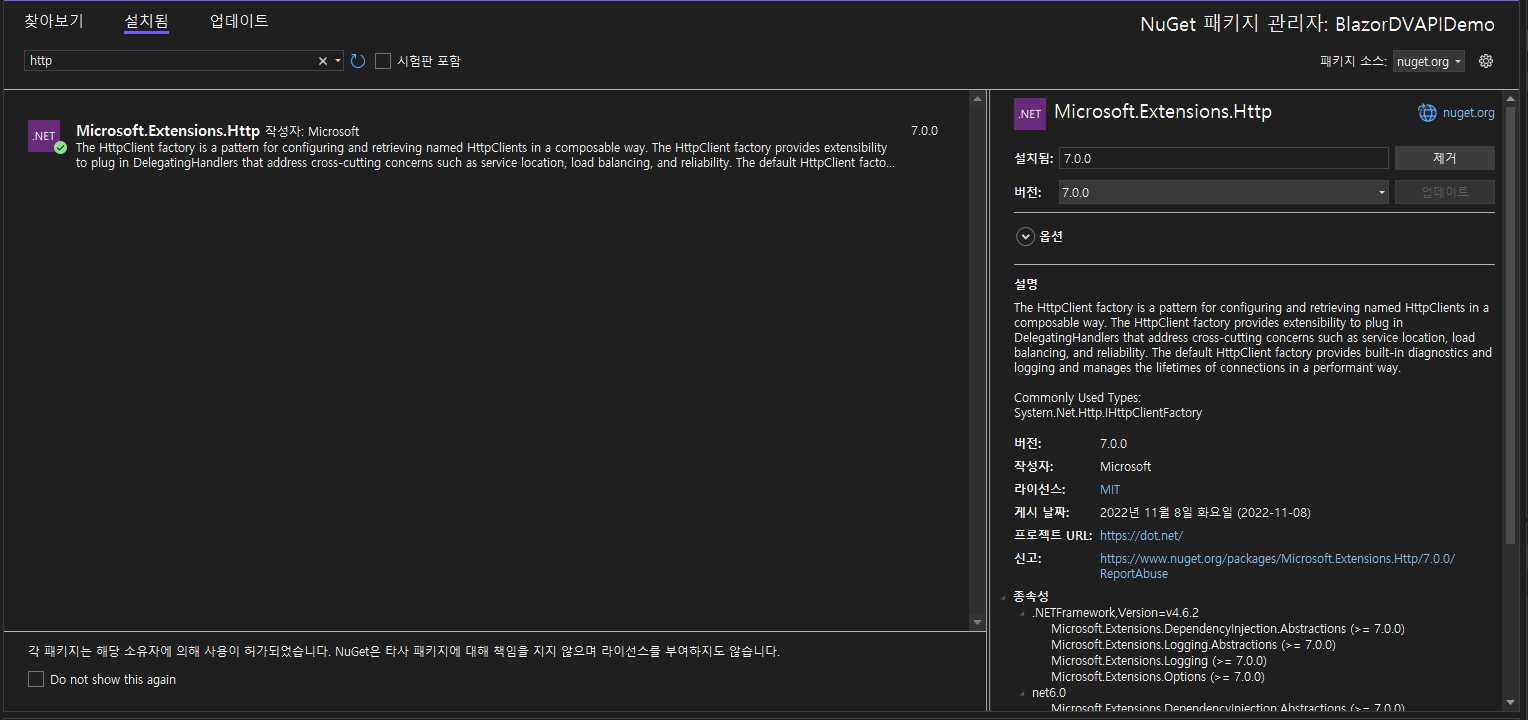Switch to the 찾아보기 tab
Screen dimensions: 1528x720
(x=54, y=21)
